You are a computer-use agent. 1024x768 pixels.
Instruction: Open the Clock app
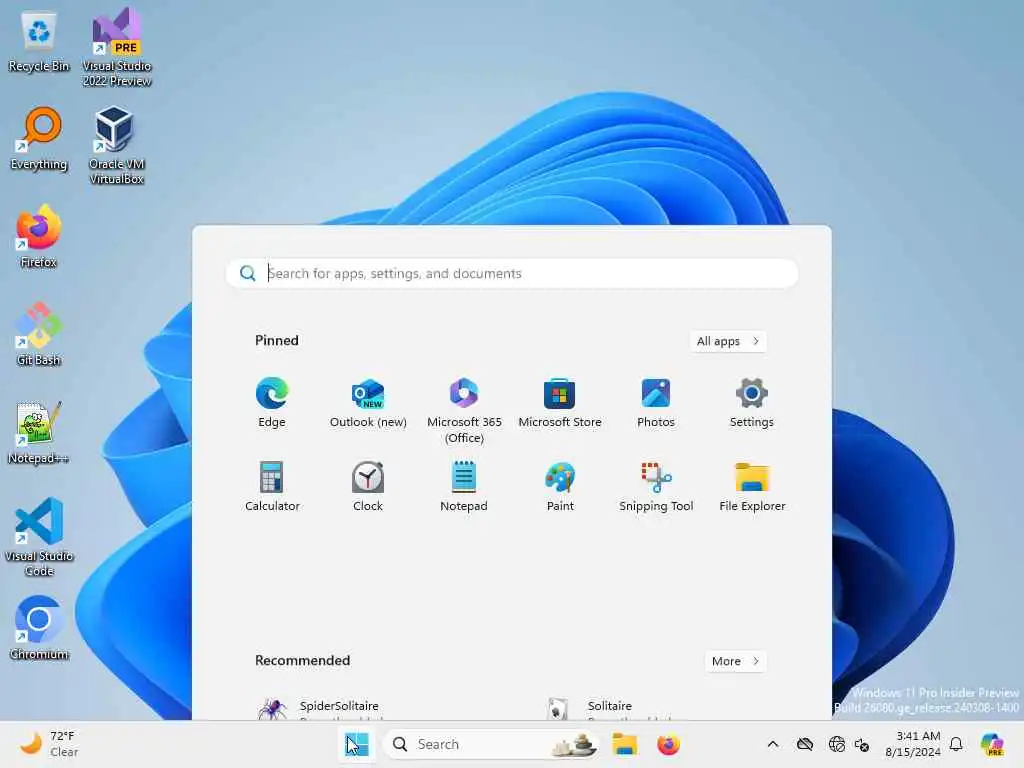pos(368,486)
